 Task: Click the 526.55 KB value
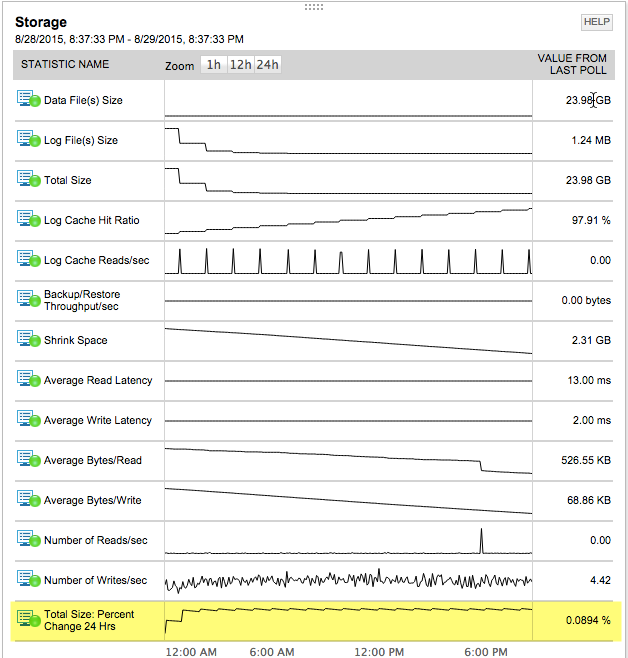click(x=586, y=460)
